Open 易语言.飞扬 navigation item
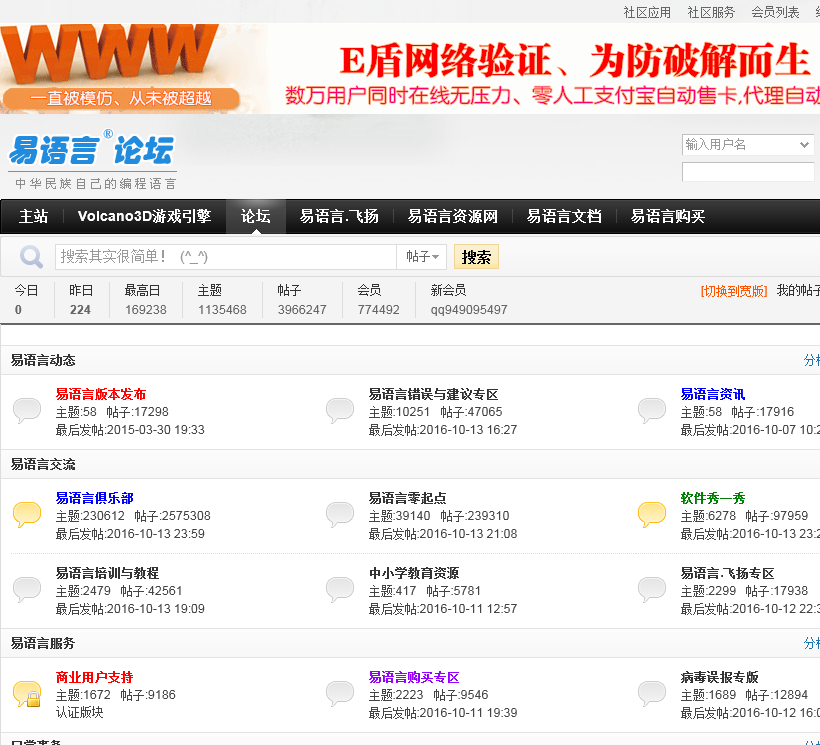820x745 pixels. point(339,216)
